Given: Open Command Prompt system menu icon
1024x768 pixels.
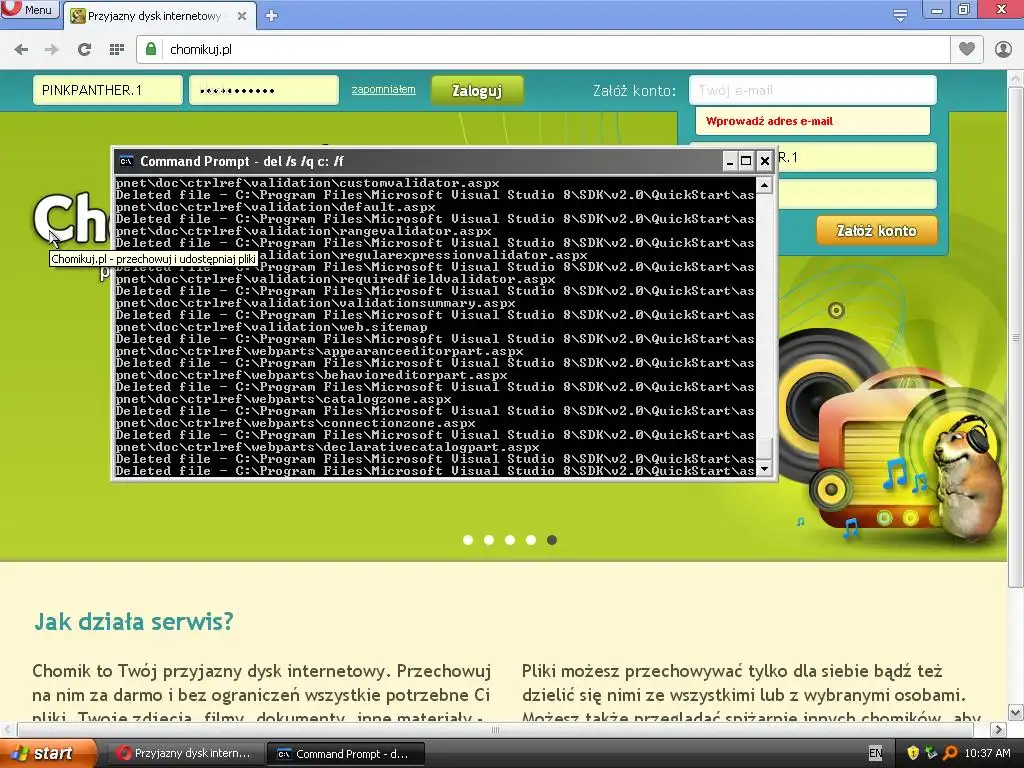Looking at the screenshot, I should click(x=127, y=161).
